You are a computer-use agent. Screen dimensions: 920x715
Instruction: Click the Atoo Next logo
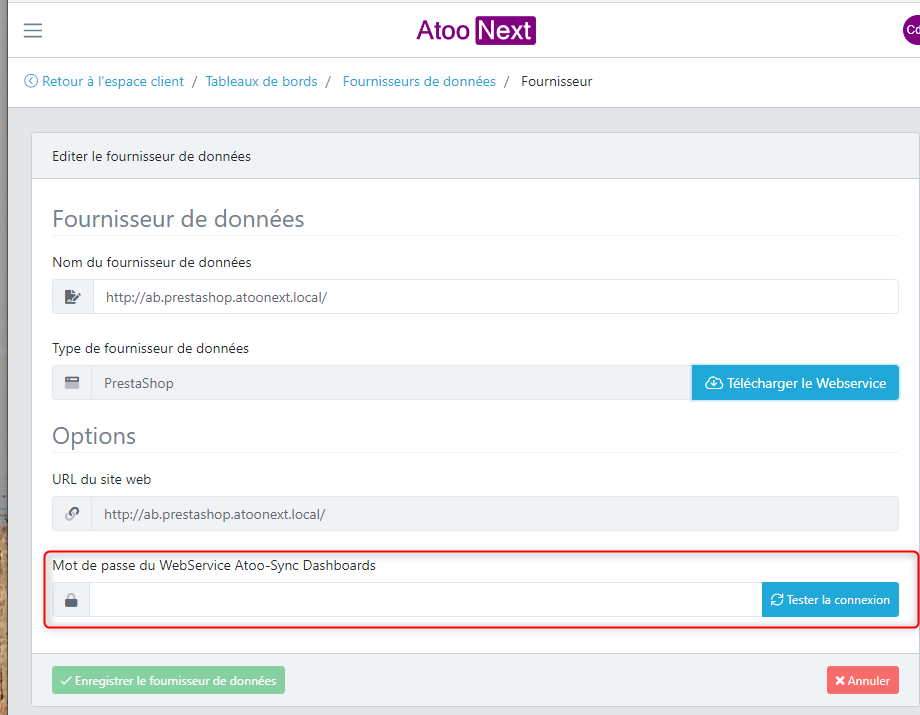pyautogui.click(x=476, y=31)
